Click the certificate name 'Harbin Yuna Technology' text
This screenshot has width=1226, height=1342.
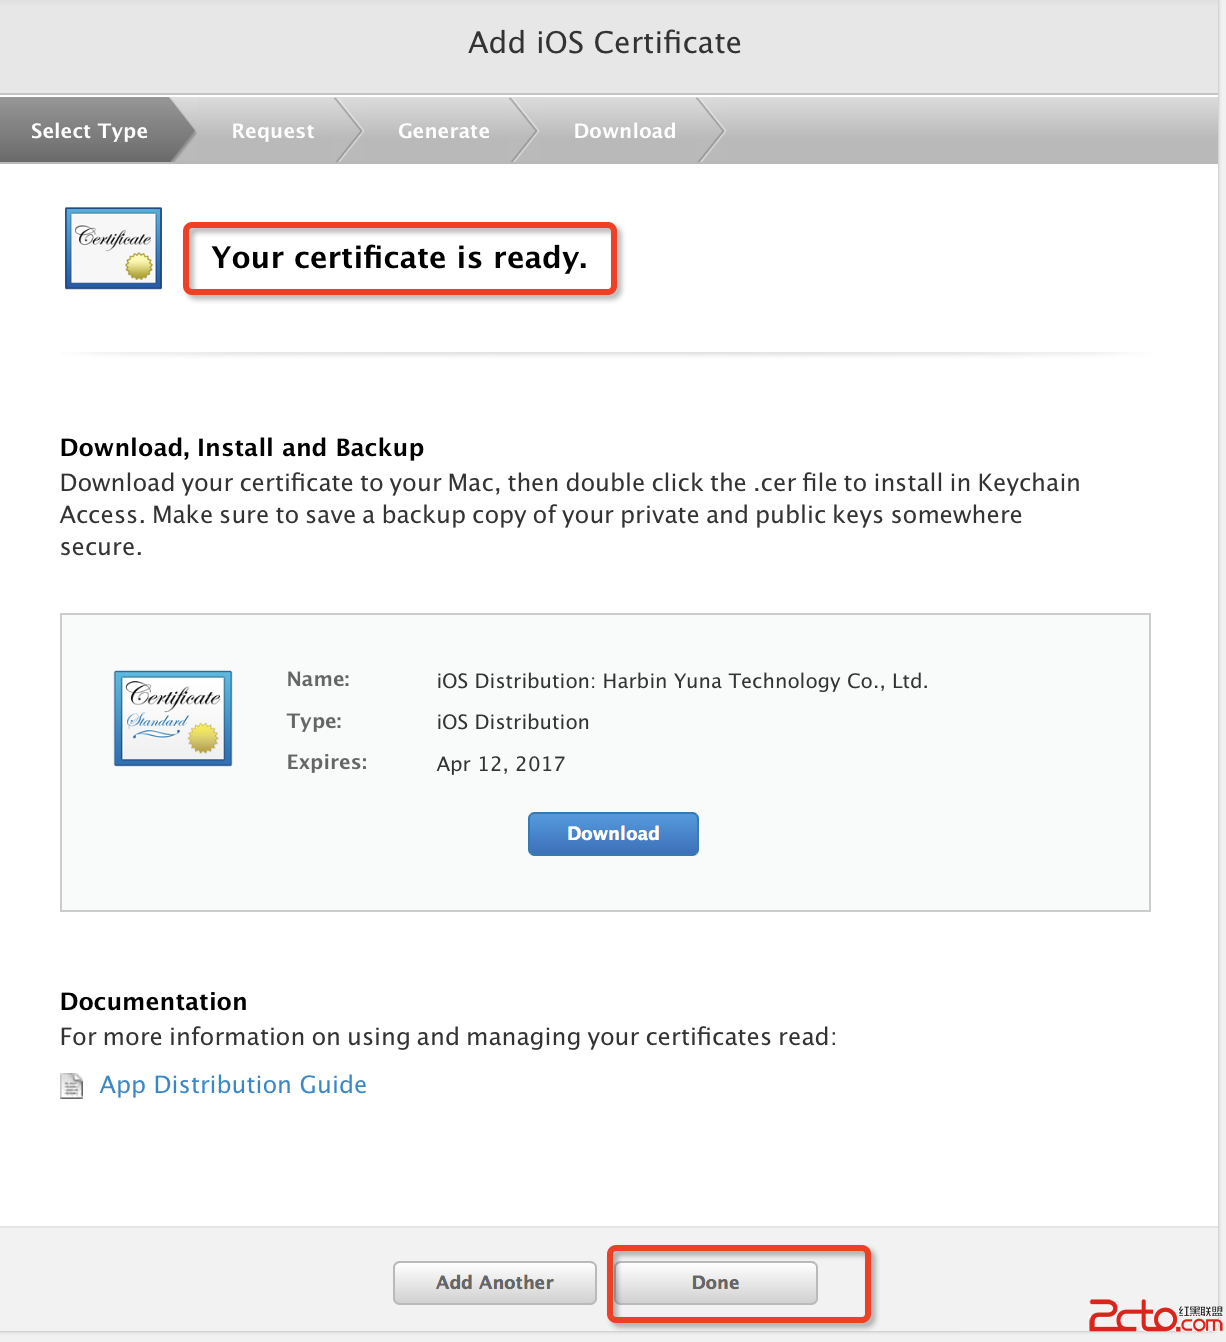(x=682, y=681)
